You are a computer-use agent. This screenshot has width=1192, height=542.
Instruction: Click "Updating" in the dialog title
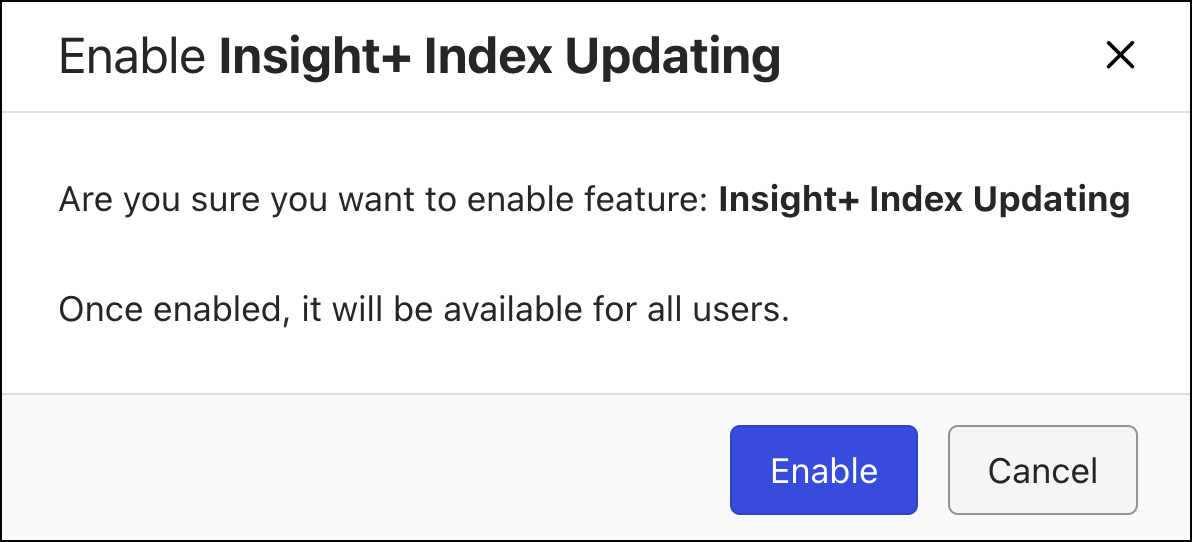[672, 57]
